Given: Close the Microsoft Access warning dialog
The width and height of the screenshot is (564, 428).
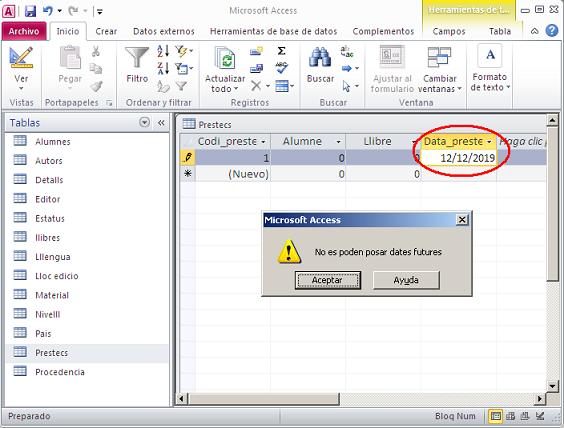Looking at the screenshot, I should click(462, 219).
